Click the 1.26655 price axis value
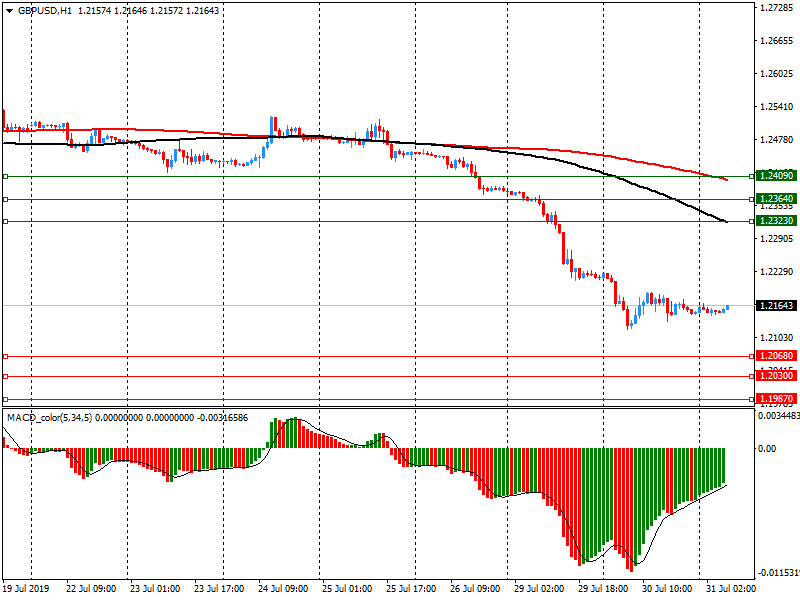 click(x=777, y=41)
